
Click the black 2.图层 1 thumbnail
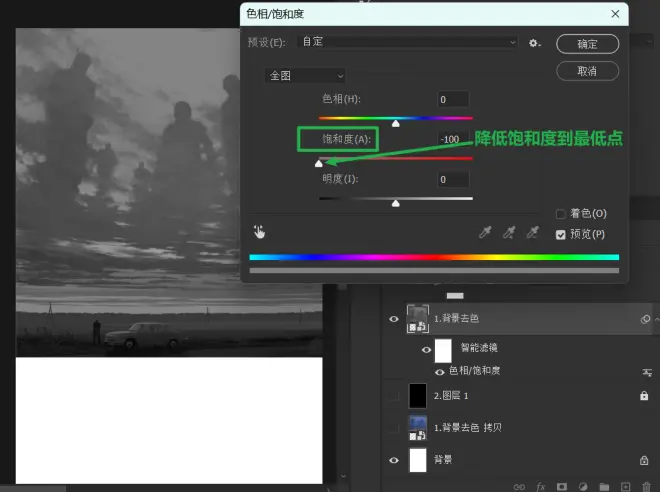[x=418, y=396]
